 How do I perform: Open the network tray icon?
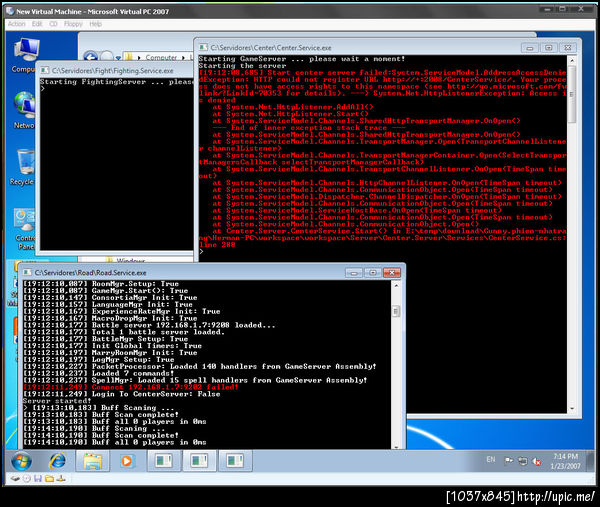tap(523, 461)
